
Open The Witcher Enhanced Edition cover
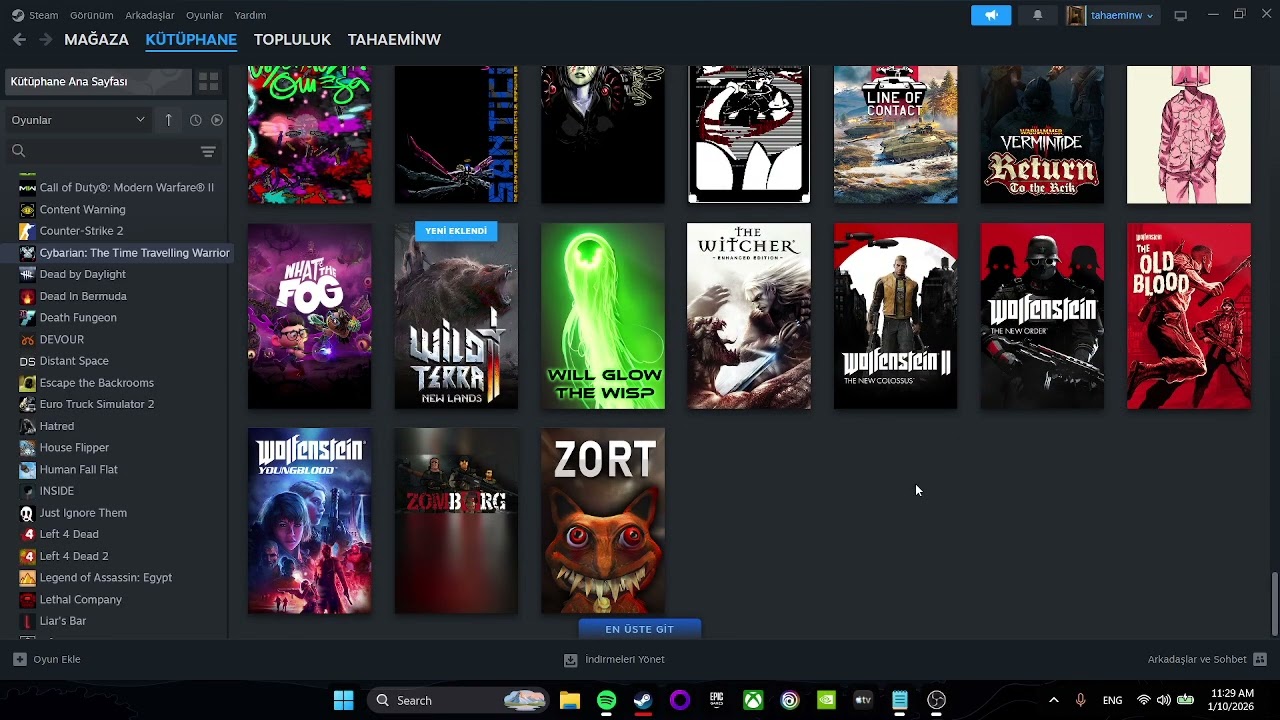pos(749,316)
